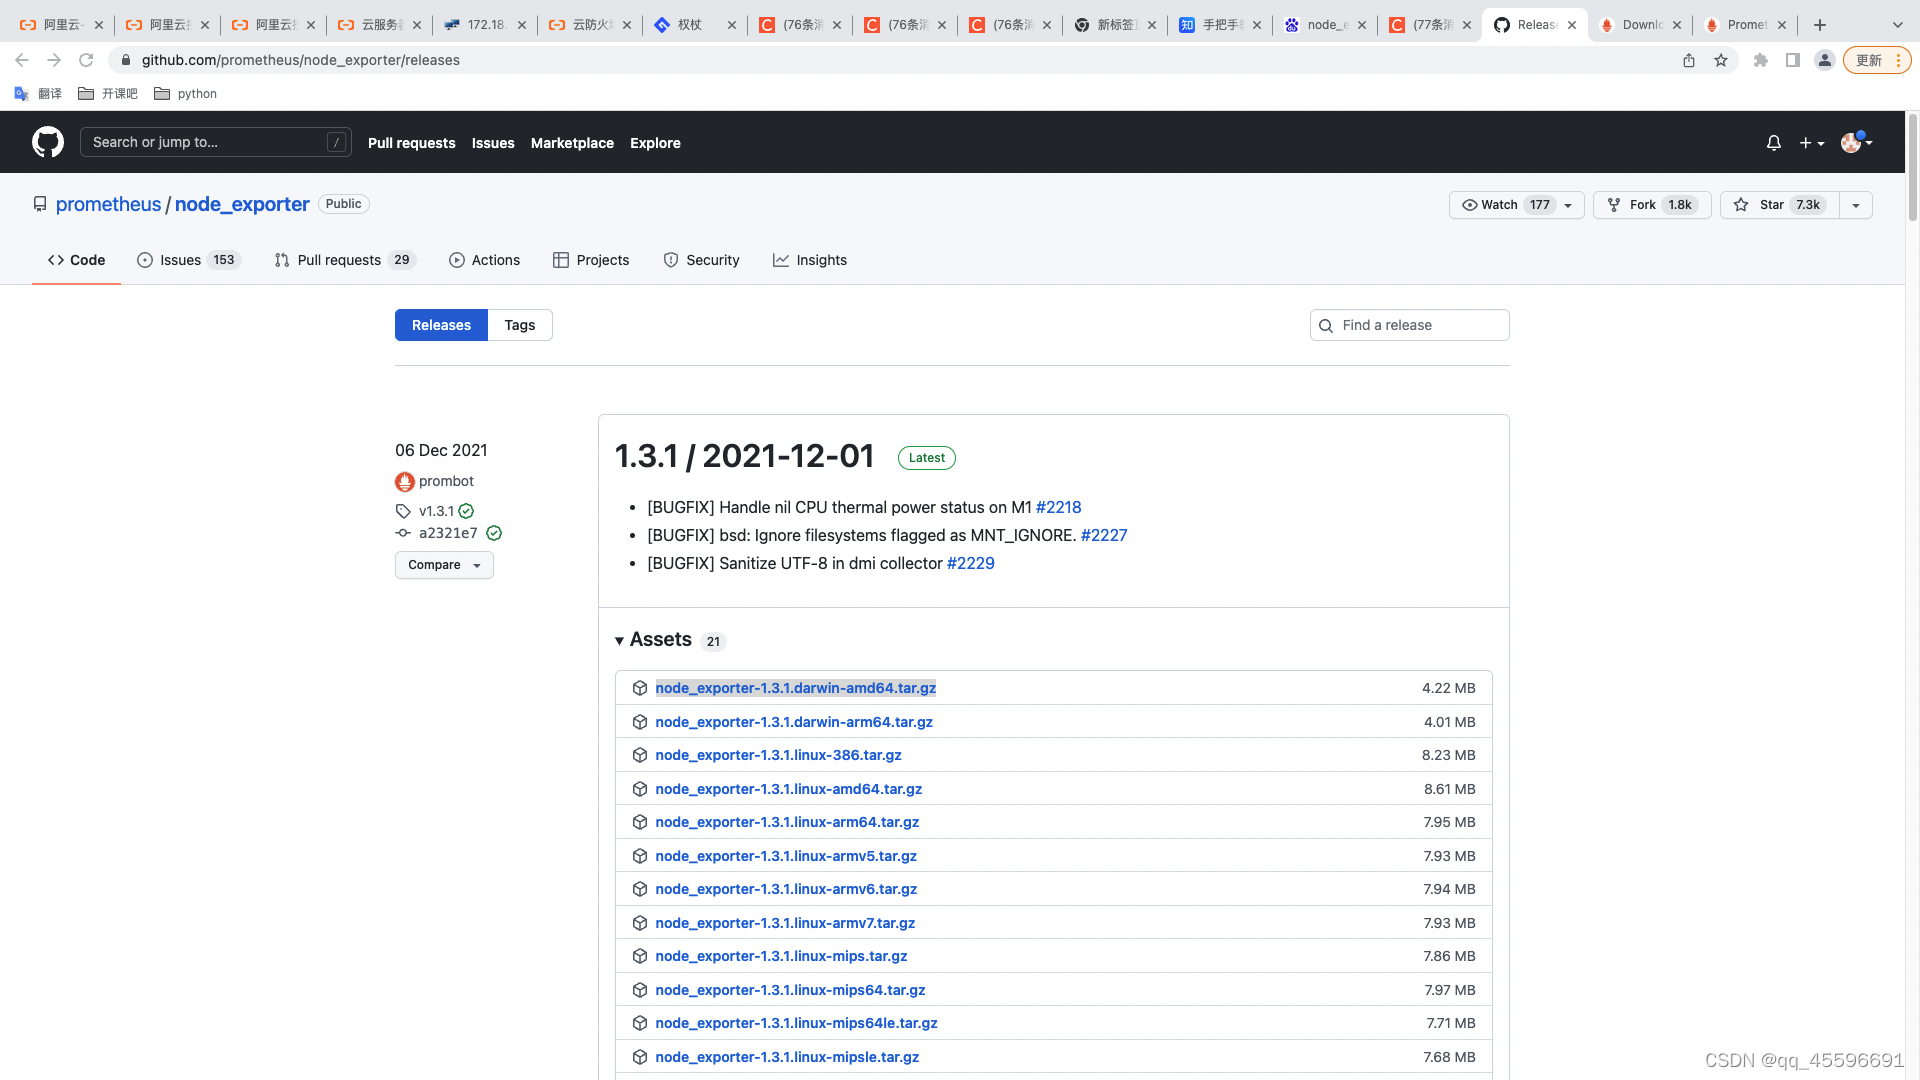Screen dimensions: 1920x1080
Task: Download node_exporter-1.3.1.linux-armv5.tar.gz
Action: (786, 856)
